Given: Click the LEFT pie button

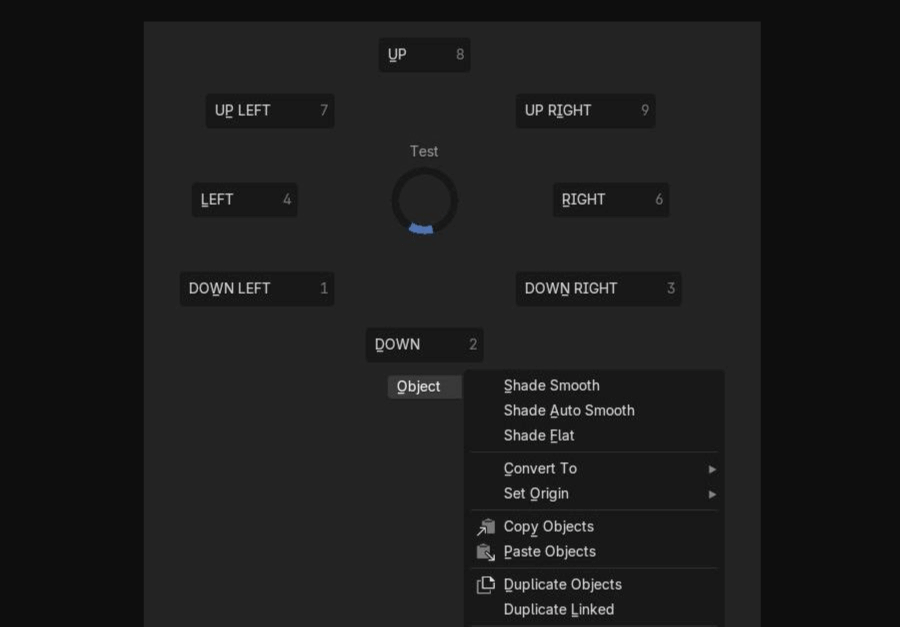Looking at the screenshot, I should click(x=245, y=199).
